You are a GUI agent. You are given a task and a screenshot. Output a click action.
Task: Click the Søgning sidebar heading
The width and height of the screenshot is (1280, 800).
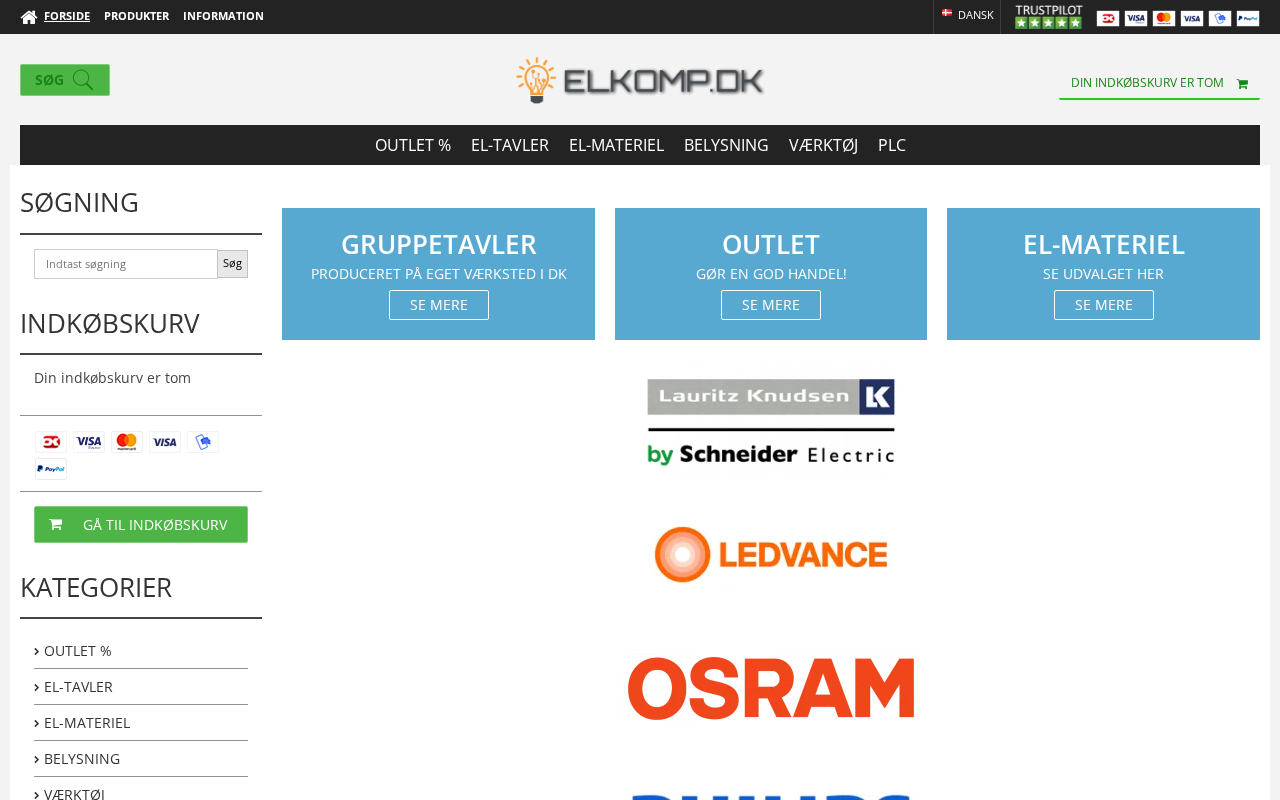[x=80, y=202]
